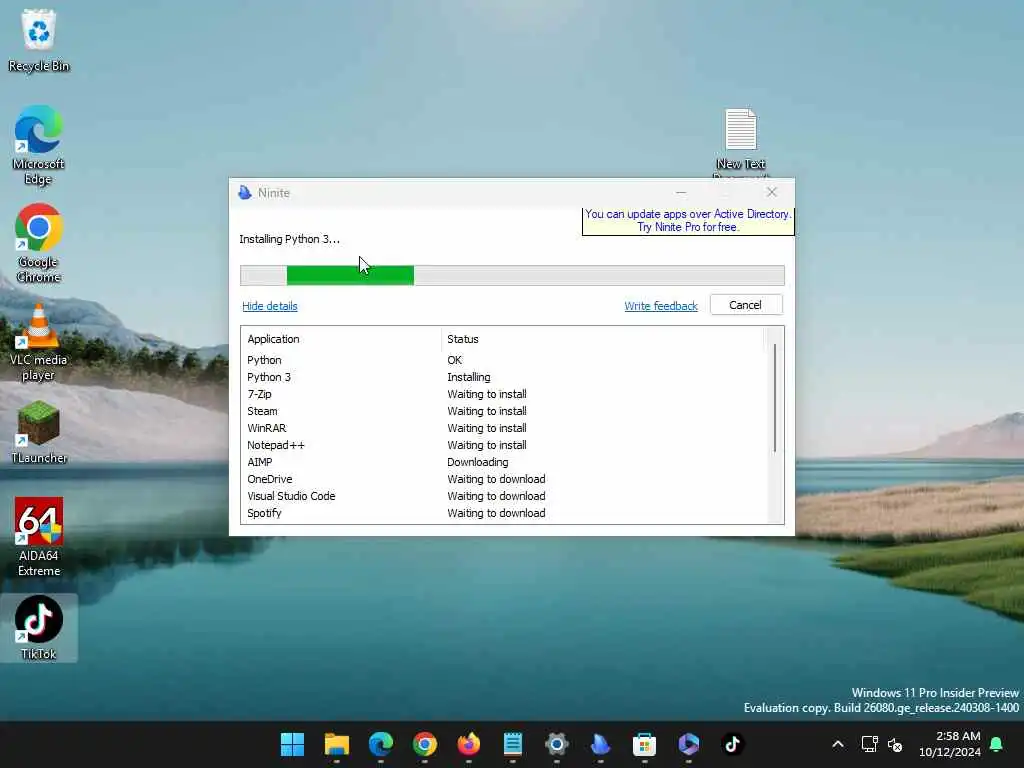Viewport: 1024px width, 768px height.
Task: Open Notepad from the taskbar
Action: pos(513,744)
